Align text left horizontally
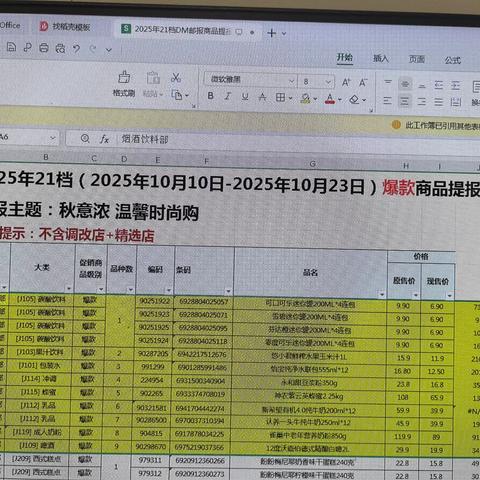The height and width of the screenshot is (480, 480). click(x=387, y=100)
